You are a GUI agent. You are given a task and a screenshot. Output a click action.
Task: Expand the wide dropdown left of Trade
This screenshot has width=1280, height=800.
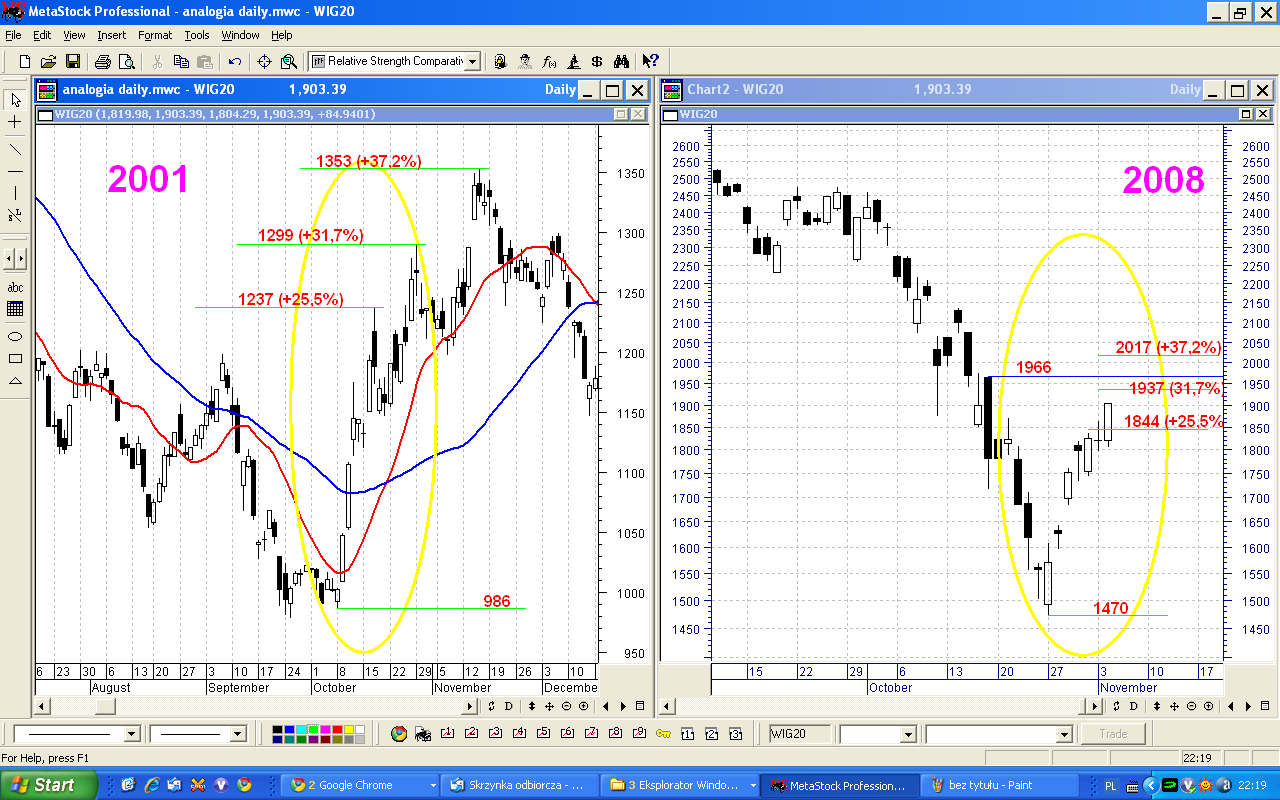(x=1064, y=734)
